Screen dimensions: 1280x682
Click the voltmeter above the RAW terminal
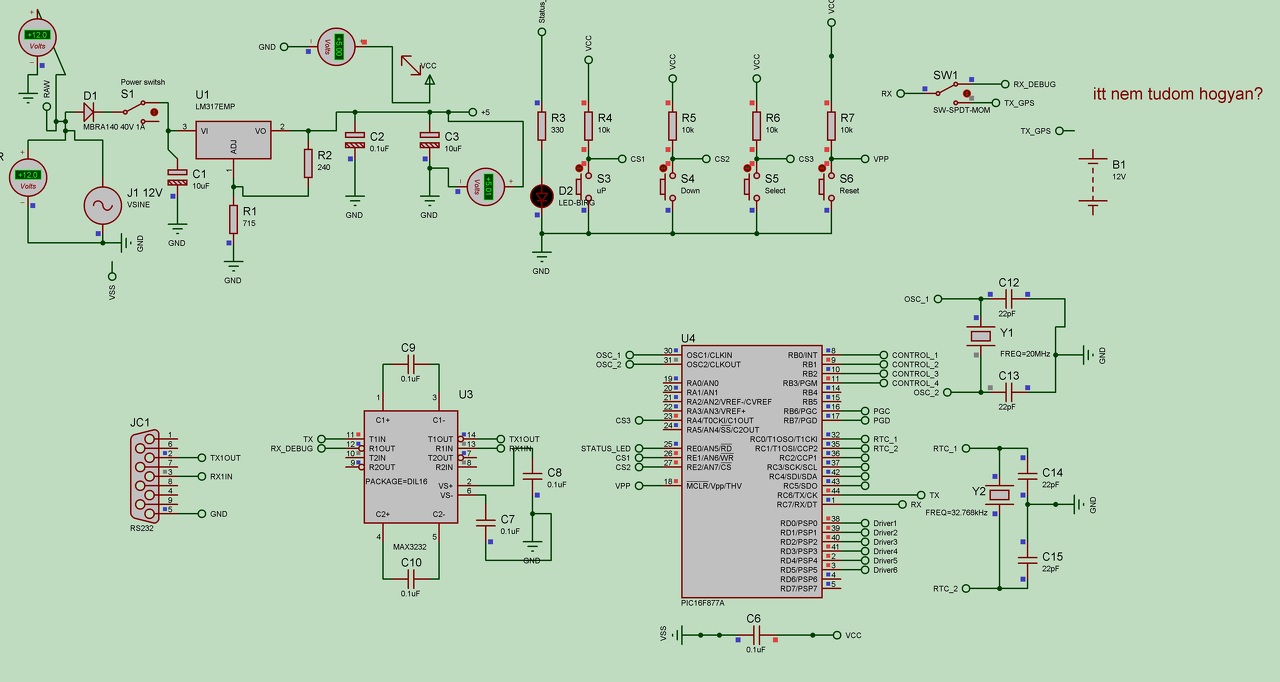[x=37, y=37]
